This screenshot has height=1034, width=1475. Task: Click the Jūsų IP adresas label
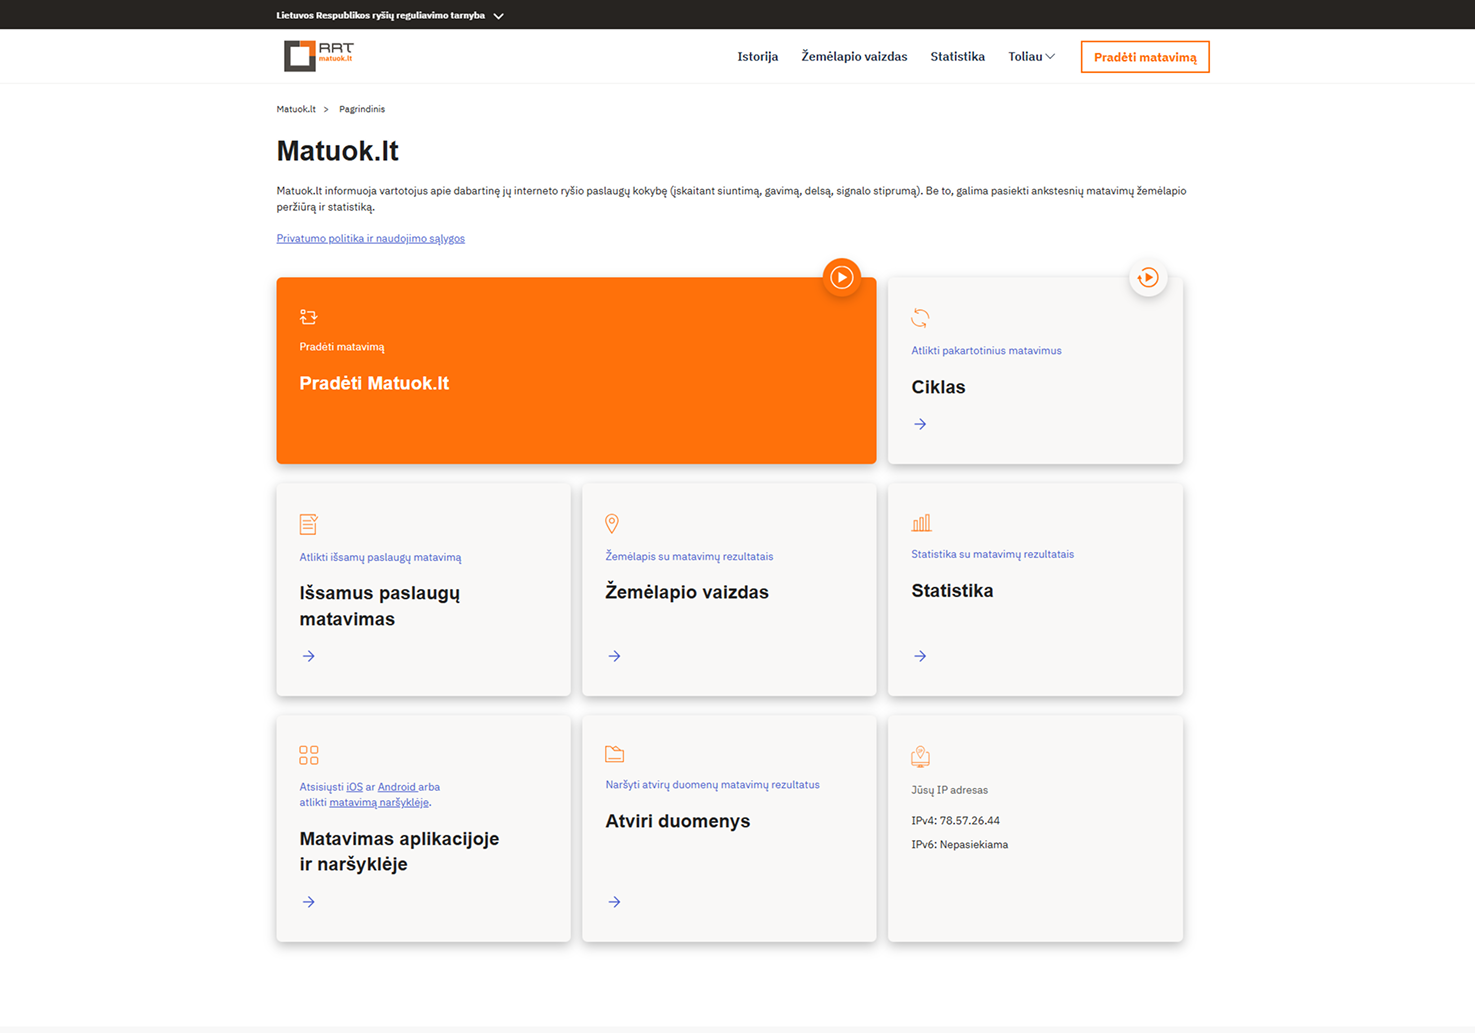coord(949,790)
